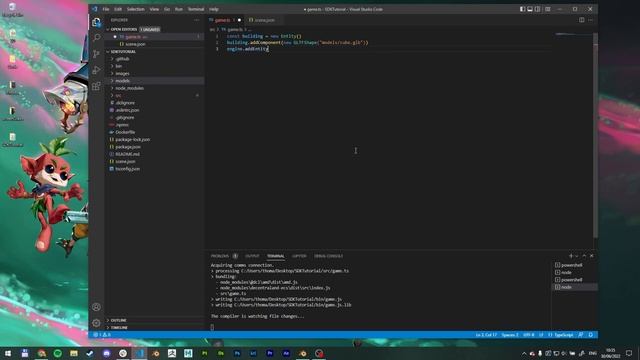
Task: Open the Manage gear icon
Action: 96,323
